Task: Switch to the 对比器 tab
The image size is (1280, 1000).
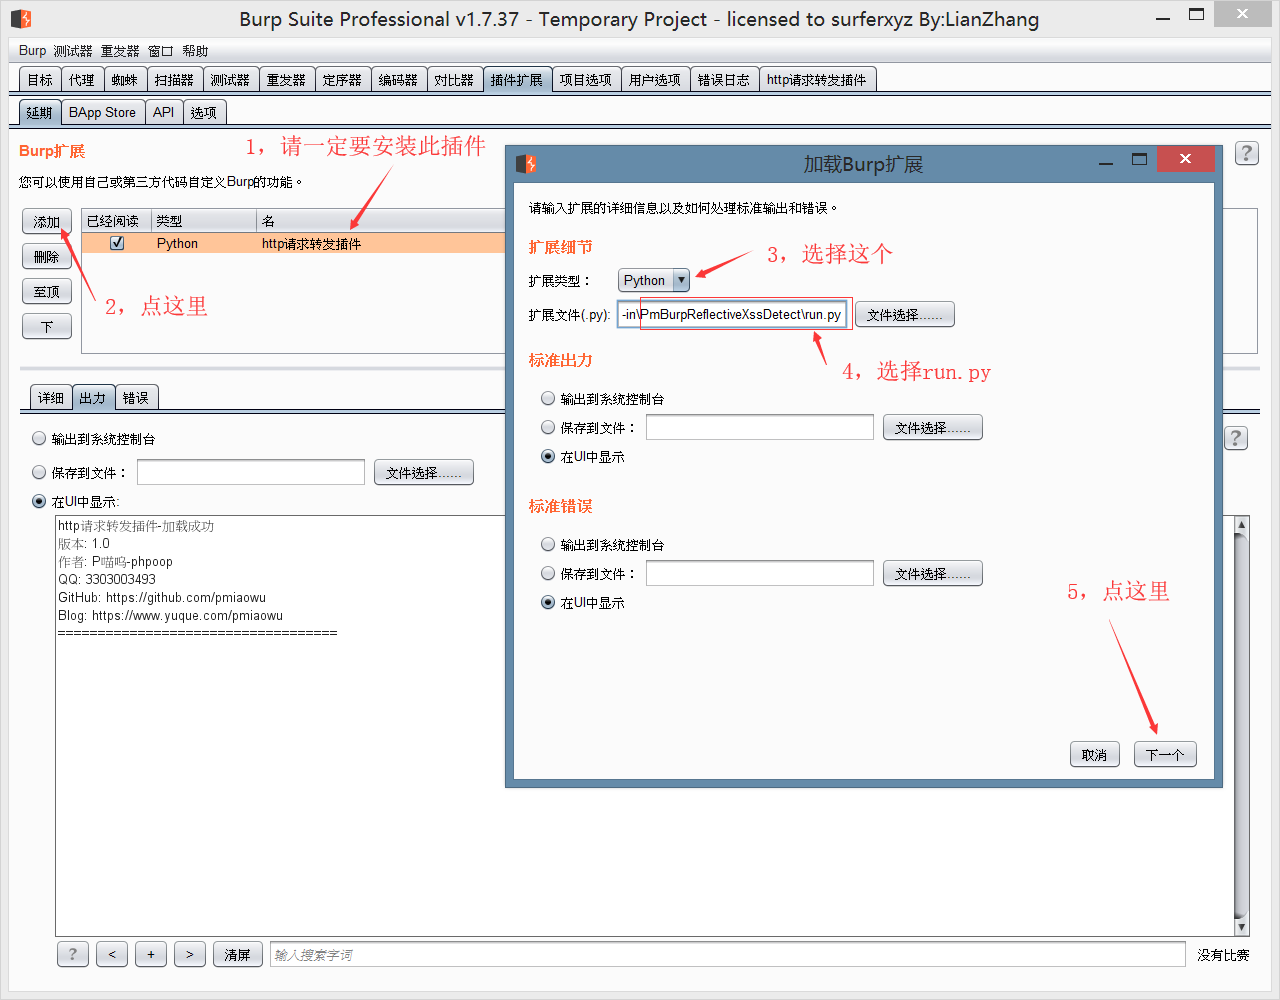Action: (454, 80)
